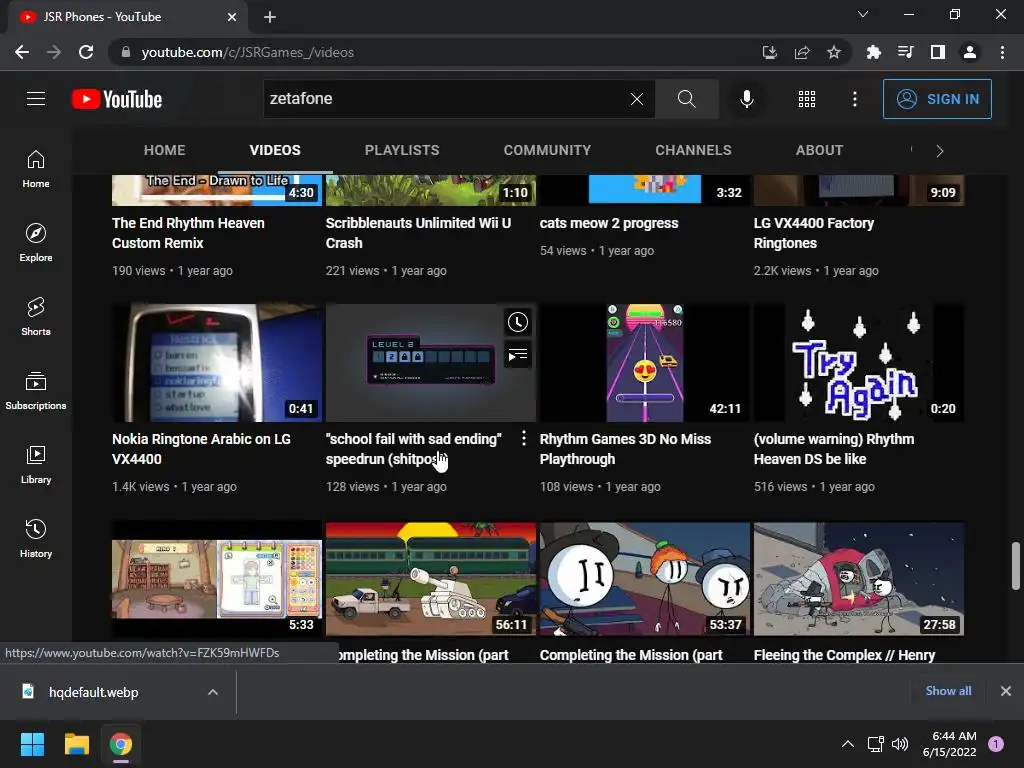The width and height of the screenshot is (1024, 768).
Task: Close the JSR Phones tab
Action: click(232, 17)
